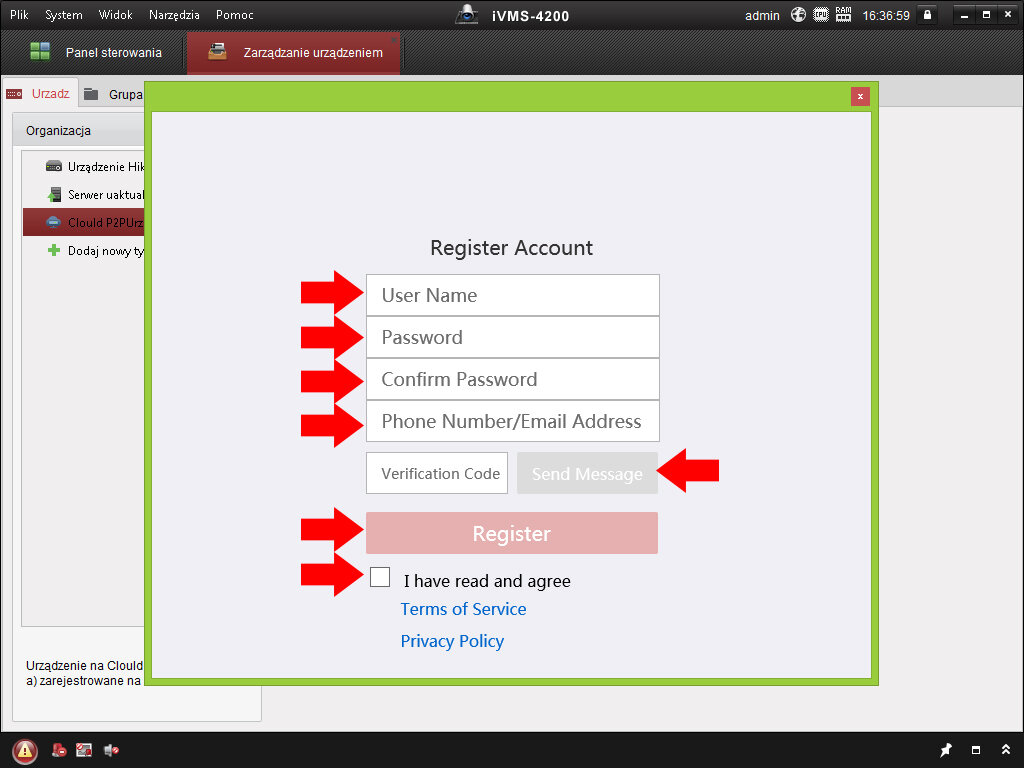This screenshot has height=768, width=1024.
Task: Click the lock icon in title bar
Action: [927, 15]
